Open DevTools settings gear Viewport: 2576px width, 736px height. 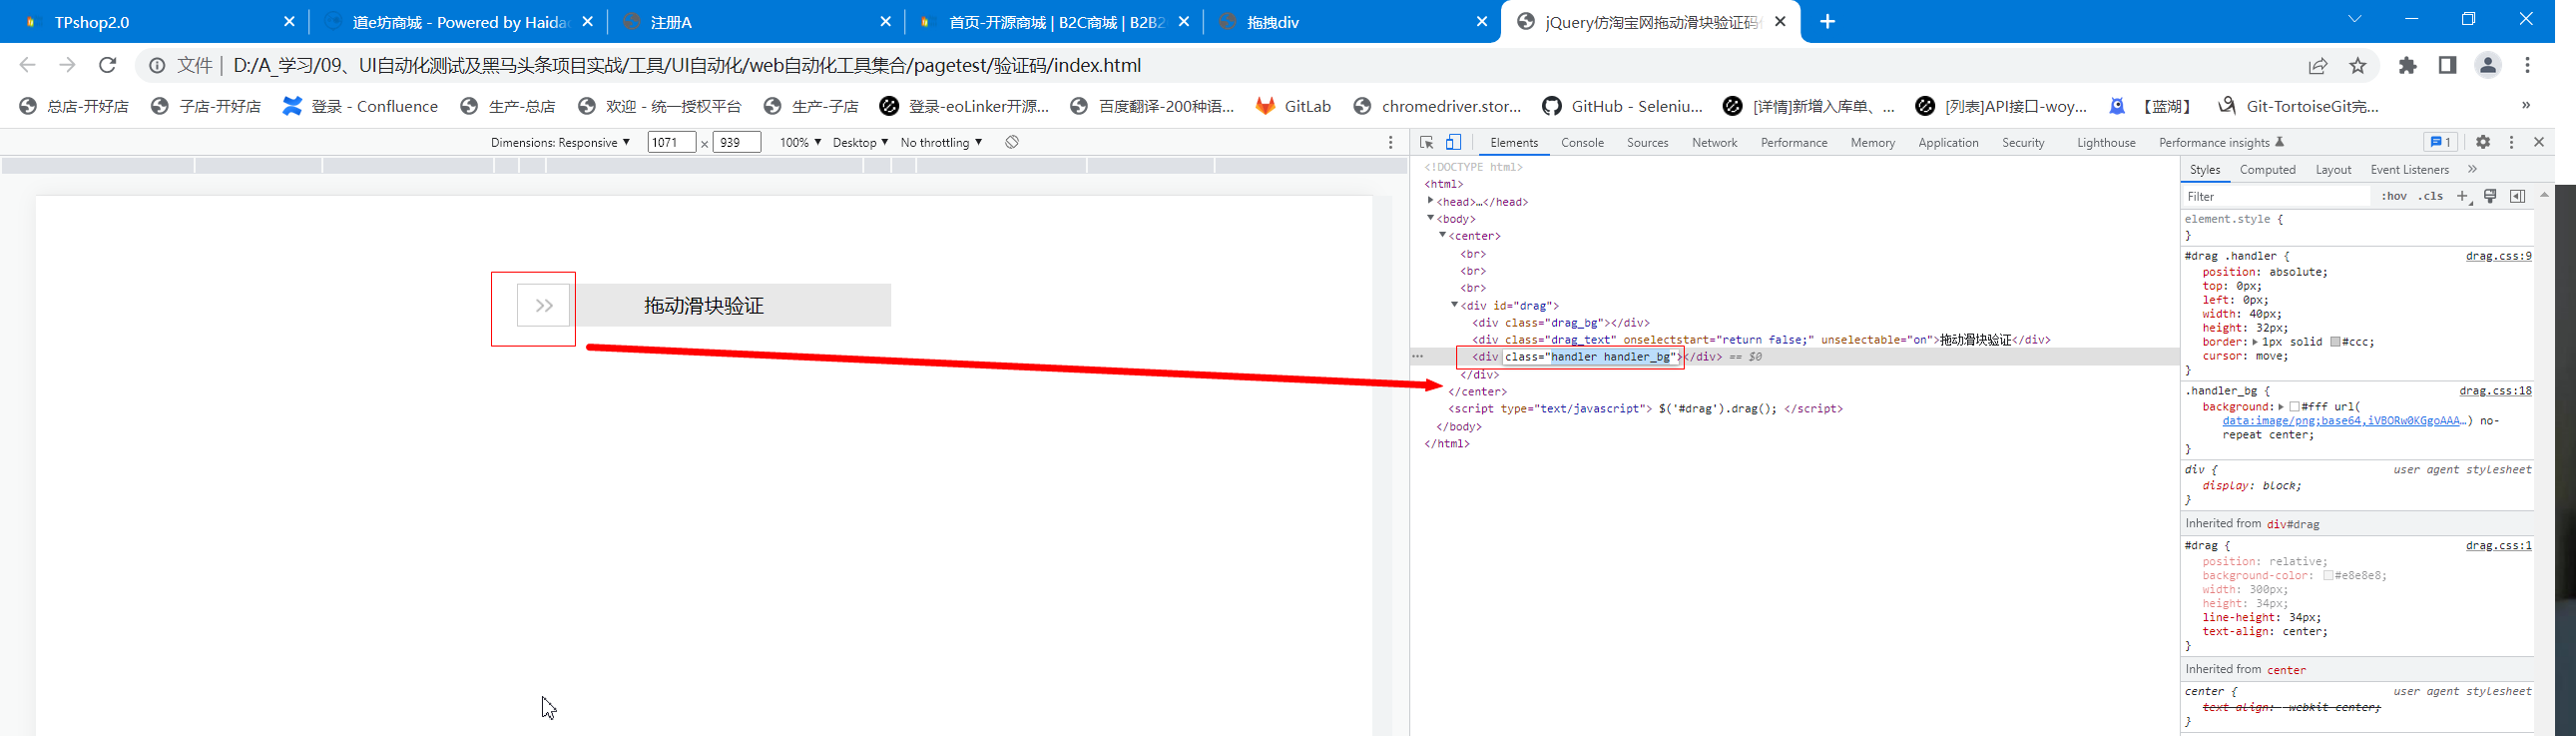click(2483, 142)
